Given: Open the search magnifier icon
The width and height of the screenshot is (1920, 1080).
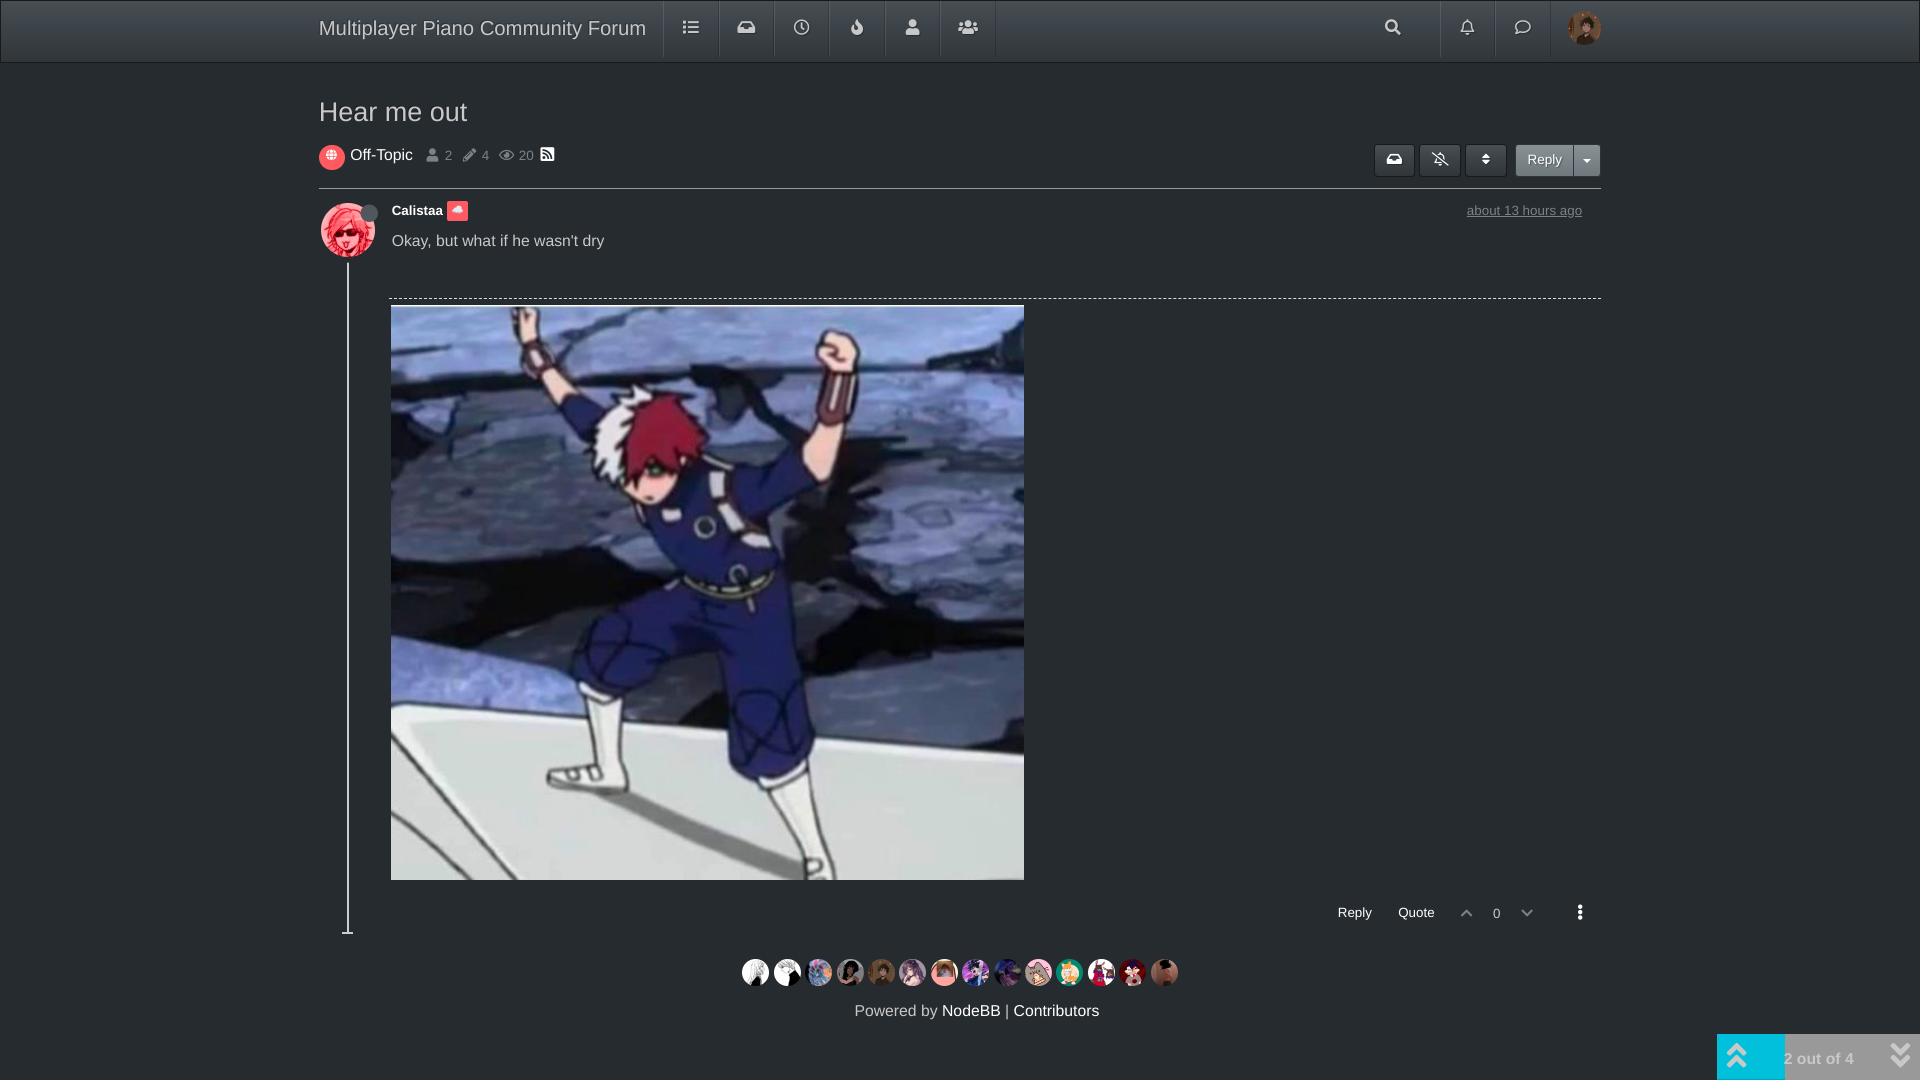Looking at the screenshot, I should point(1393,28).
